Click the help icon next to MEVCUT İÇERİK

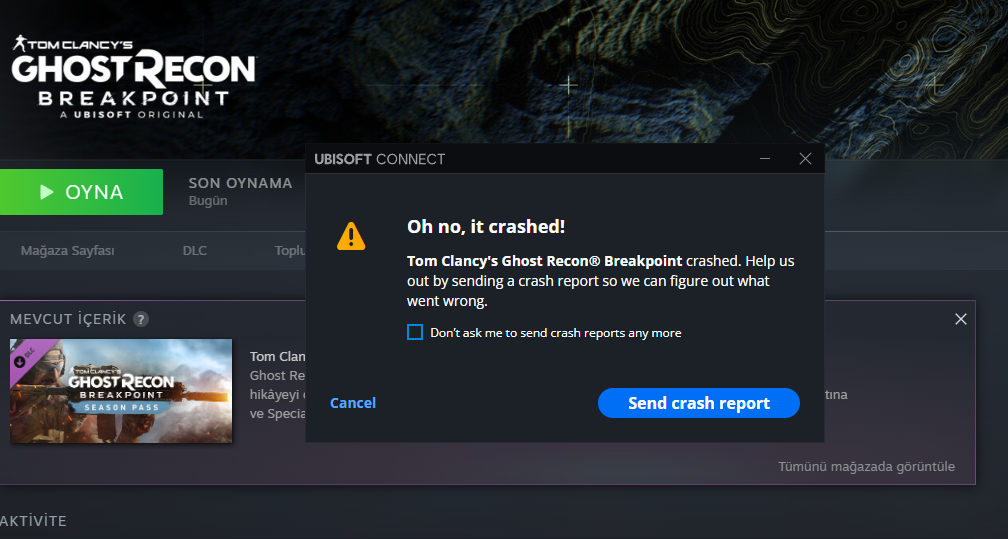pos(141,319)
